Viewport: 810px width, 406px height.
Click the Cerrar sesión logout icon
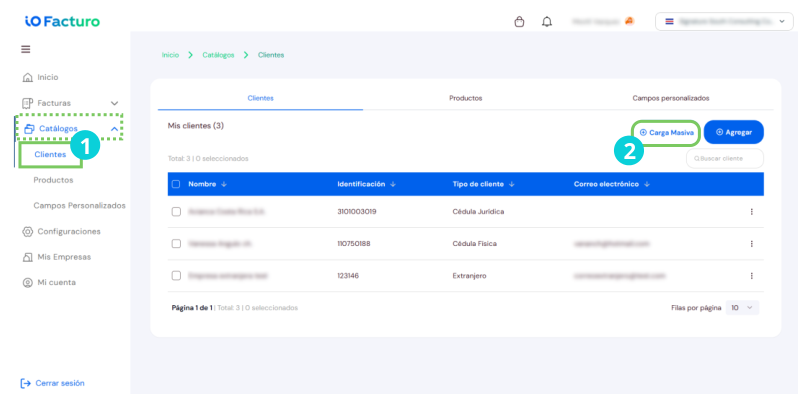click(x=25, y=383)
